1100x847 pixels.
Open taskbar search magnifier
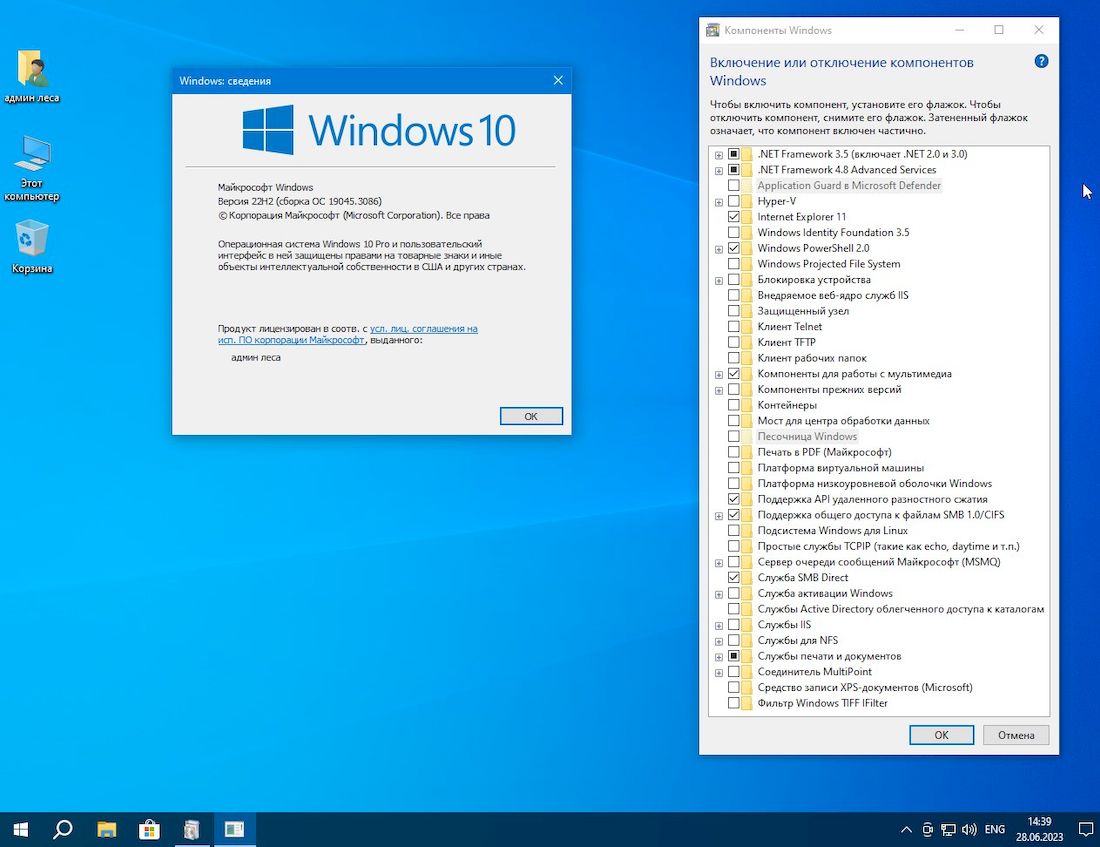point(62,829)
